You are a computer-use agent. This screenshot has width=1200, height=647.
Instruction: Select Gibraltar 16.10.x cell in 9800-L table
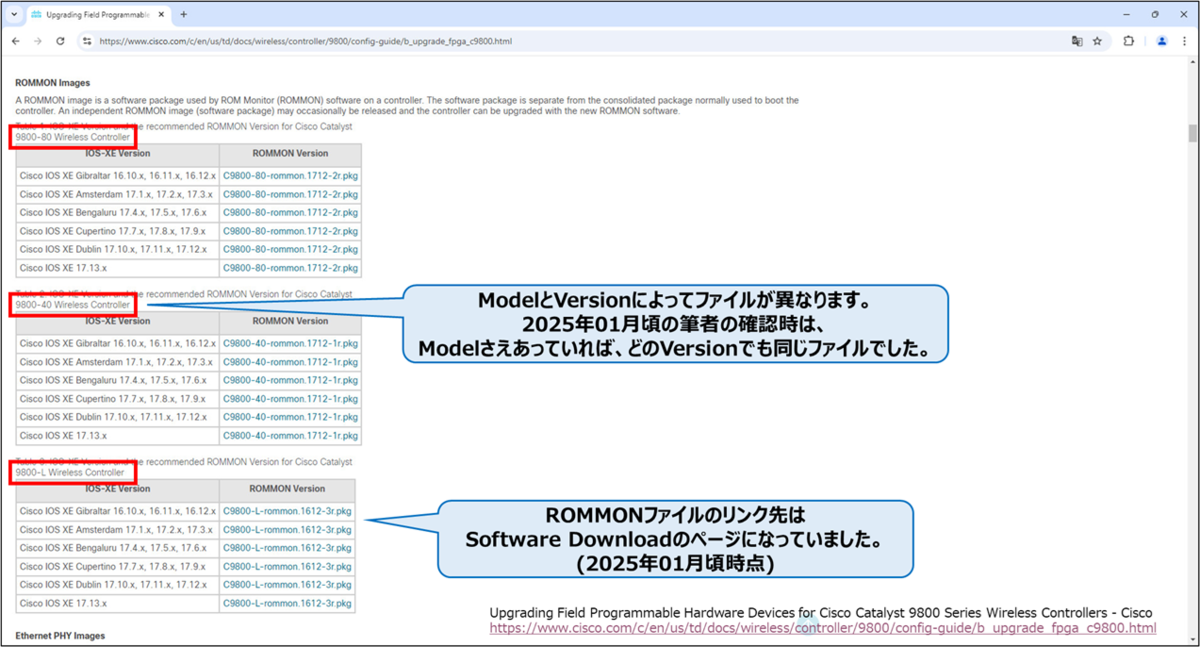point(118,511)
